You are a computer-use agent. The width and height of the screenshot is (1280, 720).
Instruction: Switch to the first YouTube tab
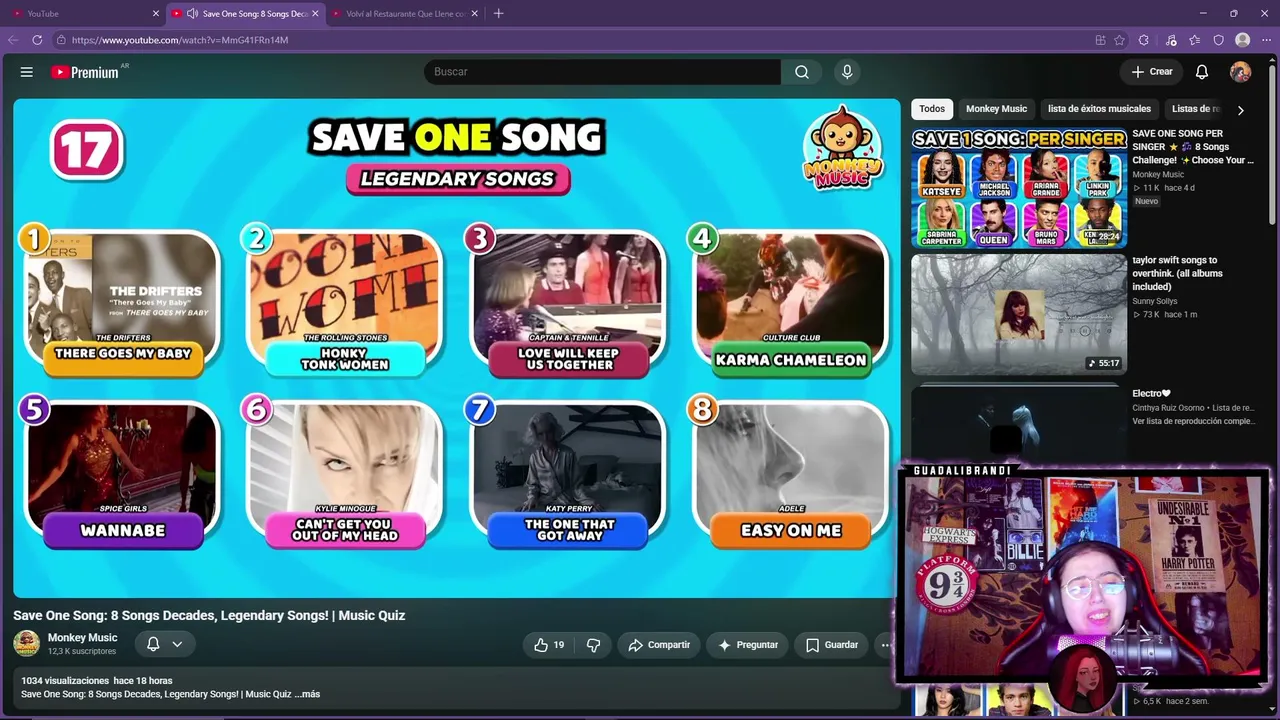(x=85, y=13)
